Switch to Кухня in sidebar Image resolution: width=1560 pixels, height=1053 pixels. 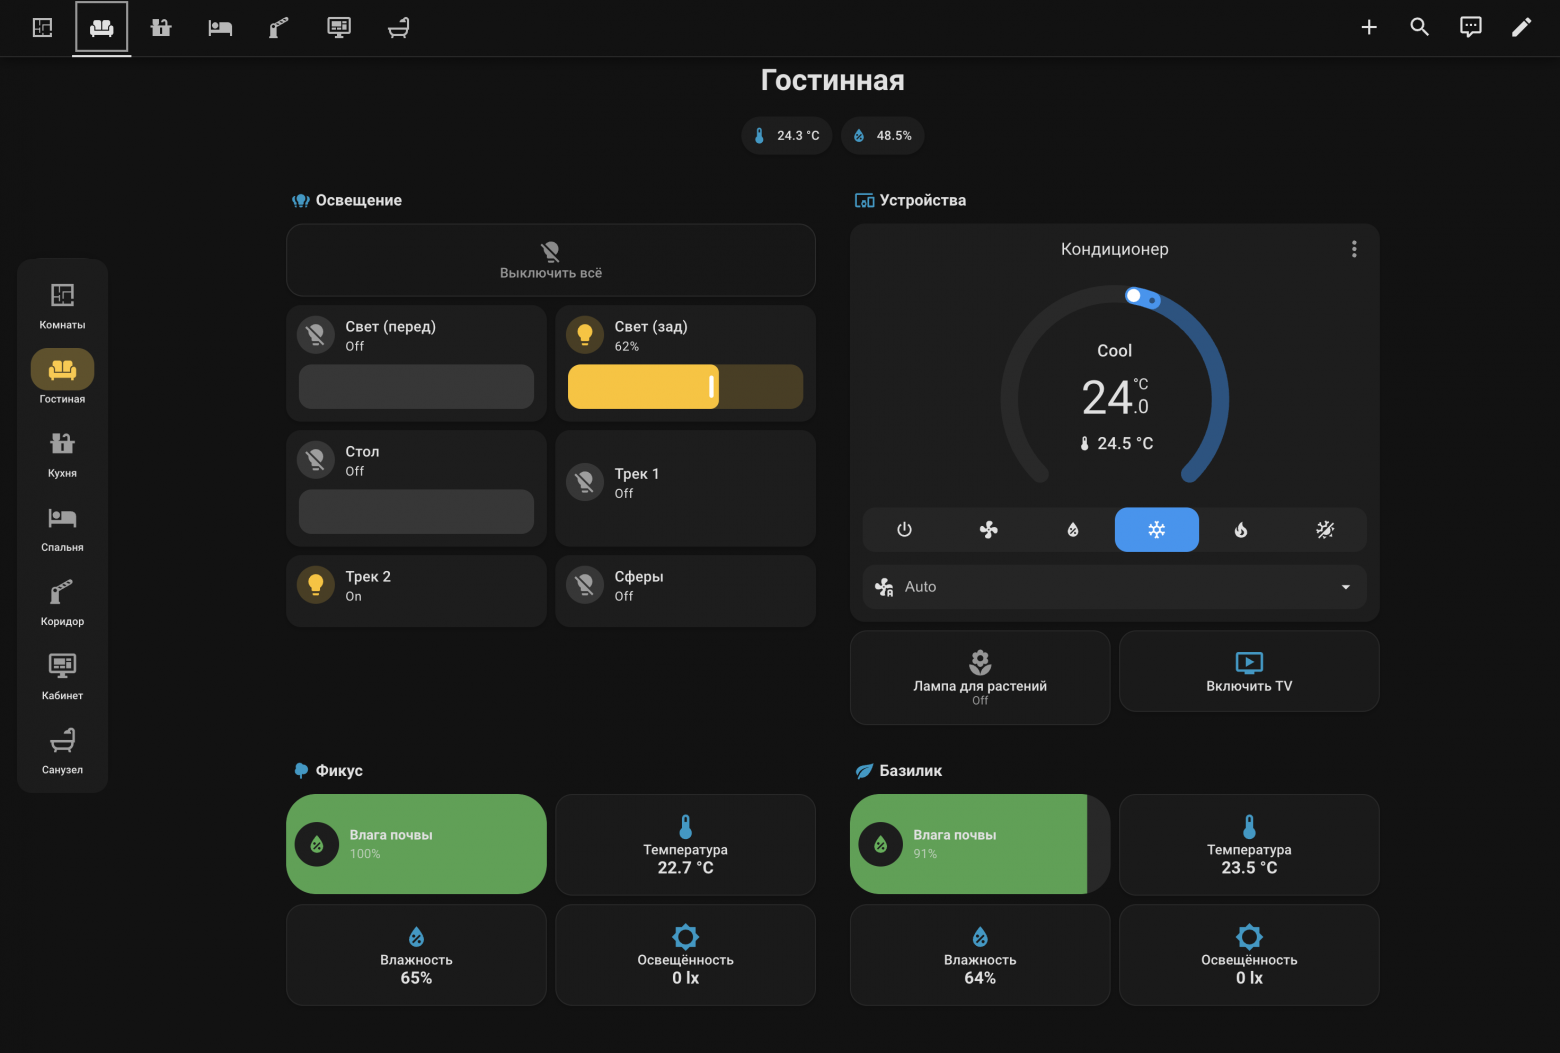click(x=62, y=453)
